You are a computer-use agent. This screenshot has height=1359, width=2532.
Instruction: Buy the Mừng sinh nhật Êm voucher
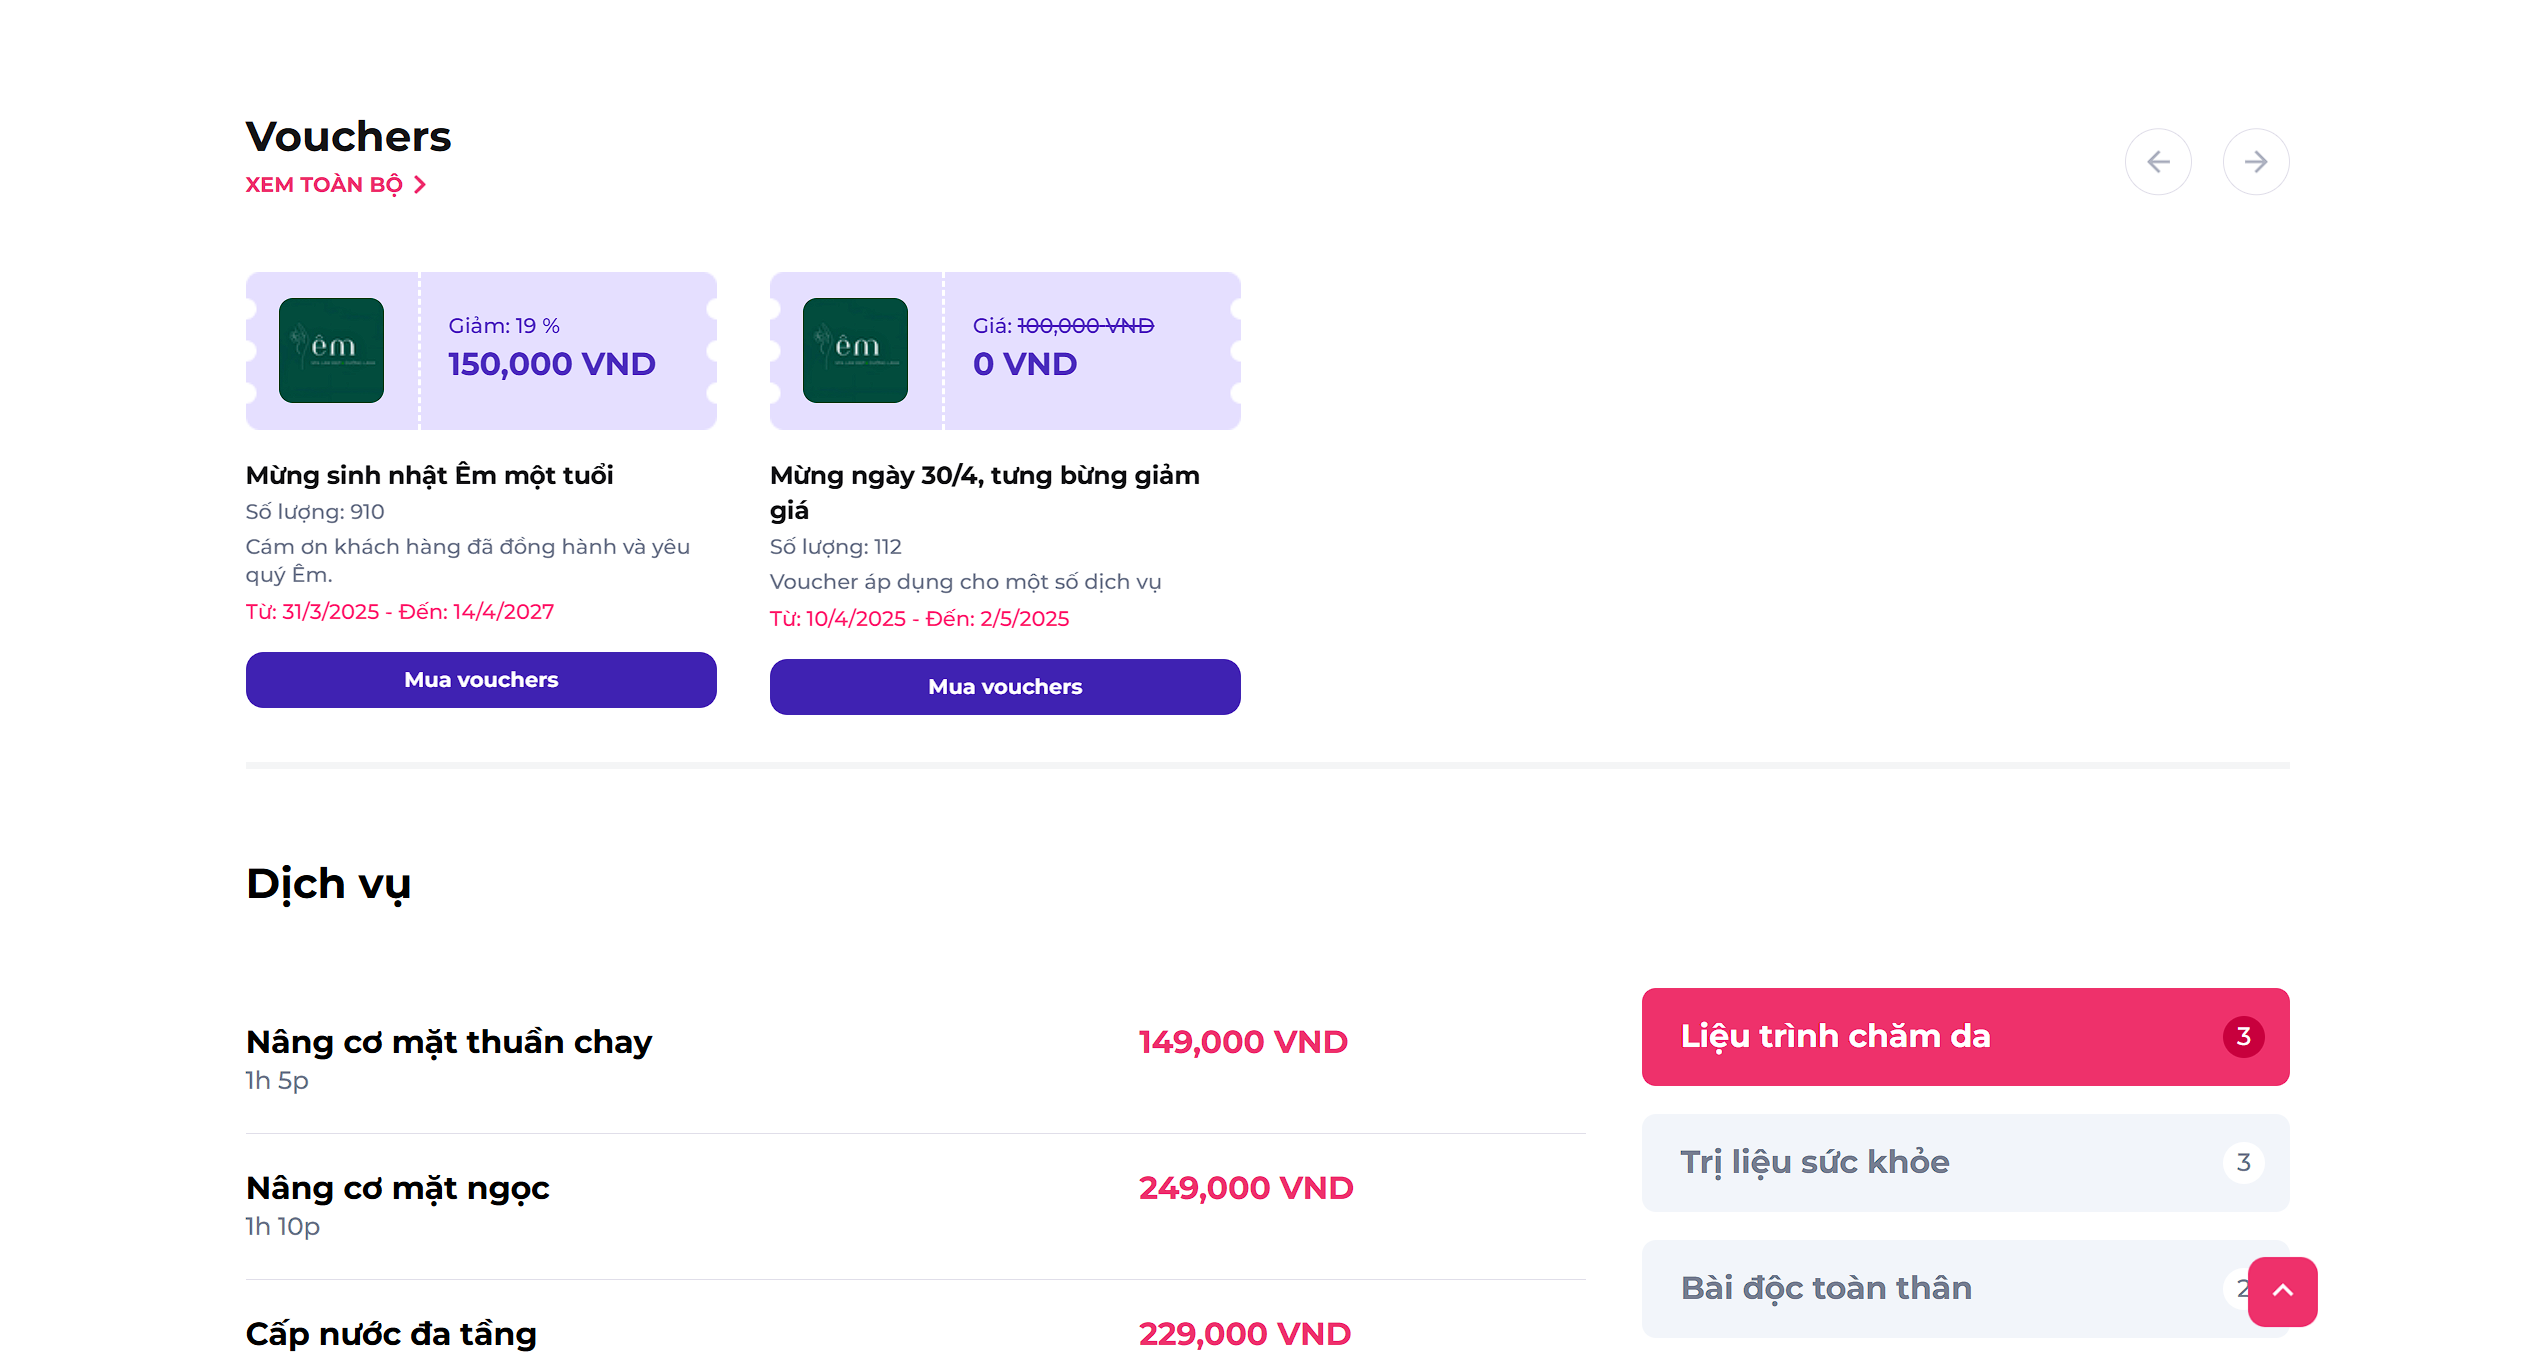point(481,680)
